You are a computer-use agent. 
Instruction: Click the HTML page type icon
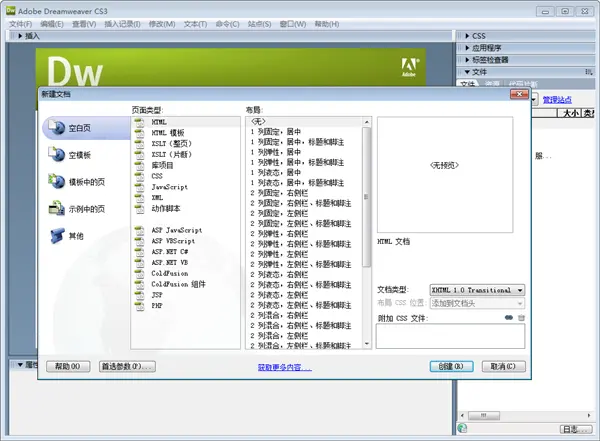(140, 122)
